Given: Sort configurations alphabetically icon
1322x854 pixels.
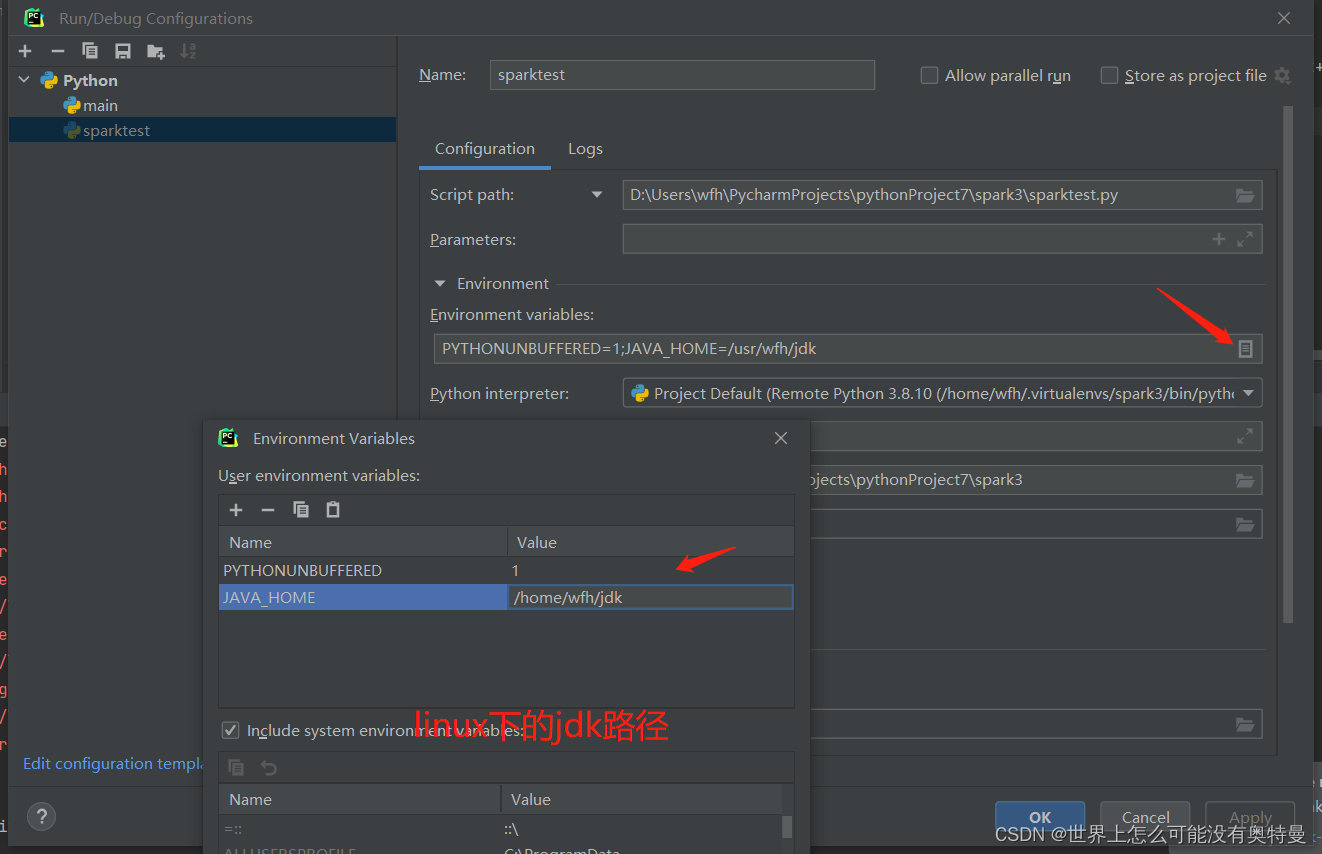Looking at the screenshot, I should (188, 51).
